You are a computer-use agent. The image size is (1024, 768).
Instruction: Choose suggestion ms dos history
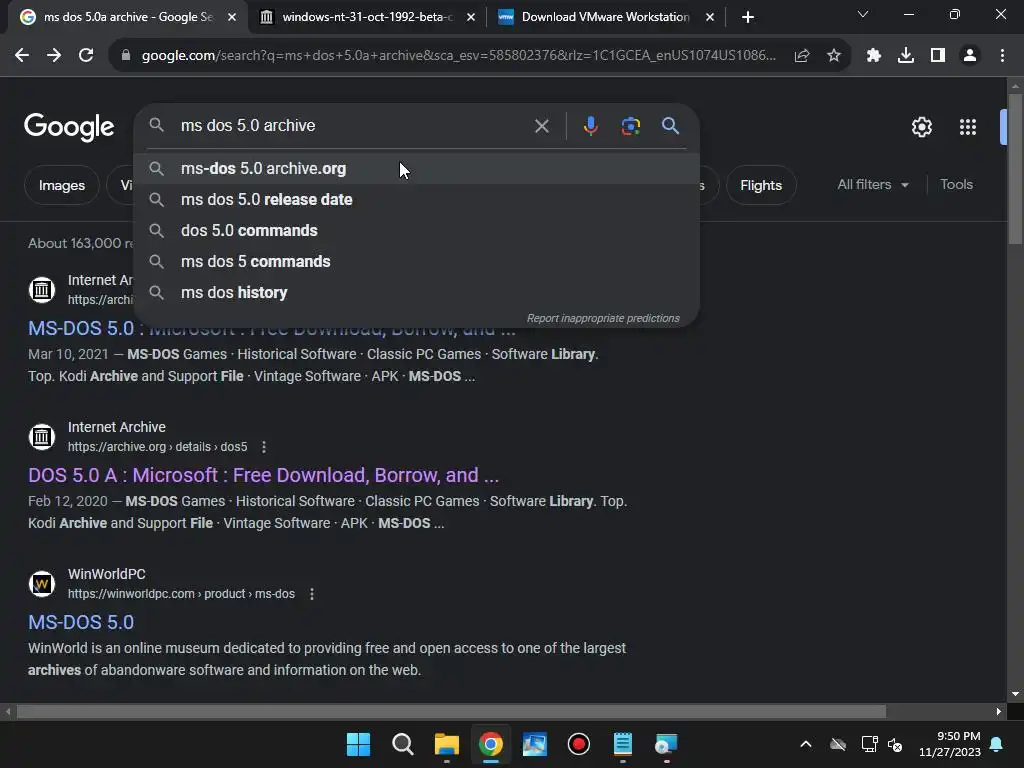[x=416, y=293]
